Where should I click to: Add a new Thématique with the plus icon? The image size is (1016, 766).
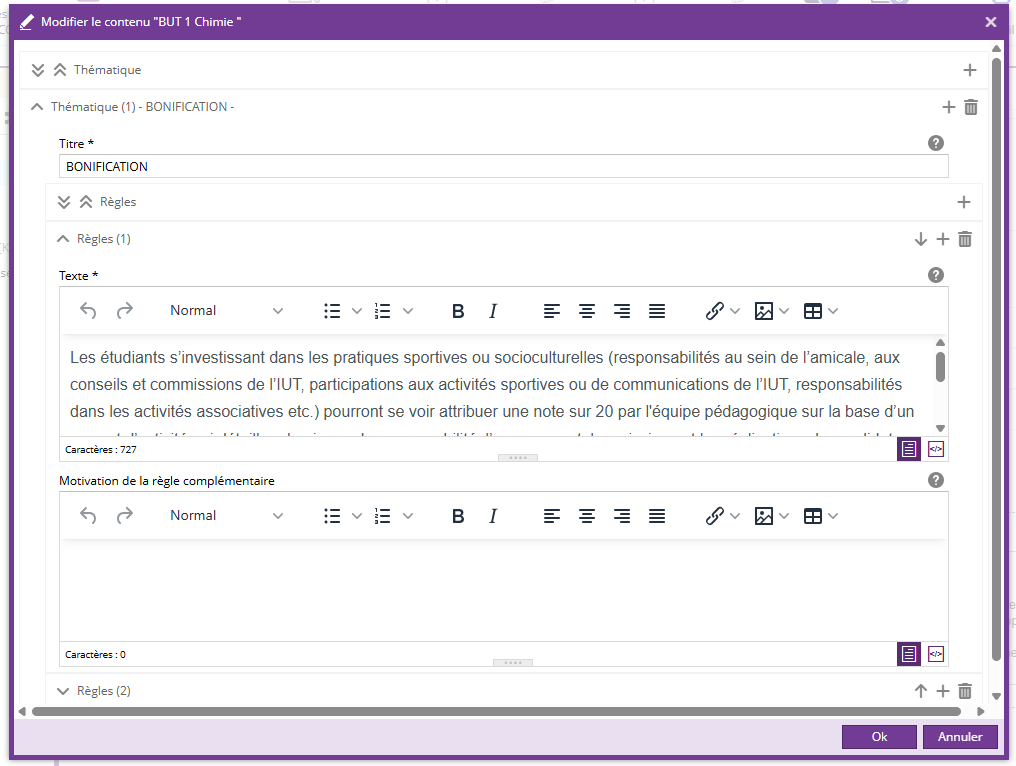(969, 70)
